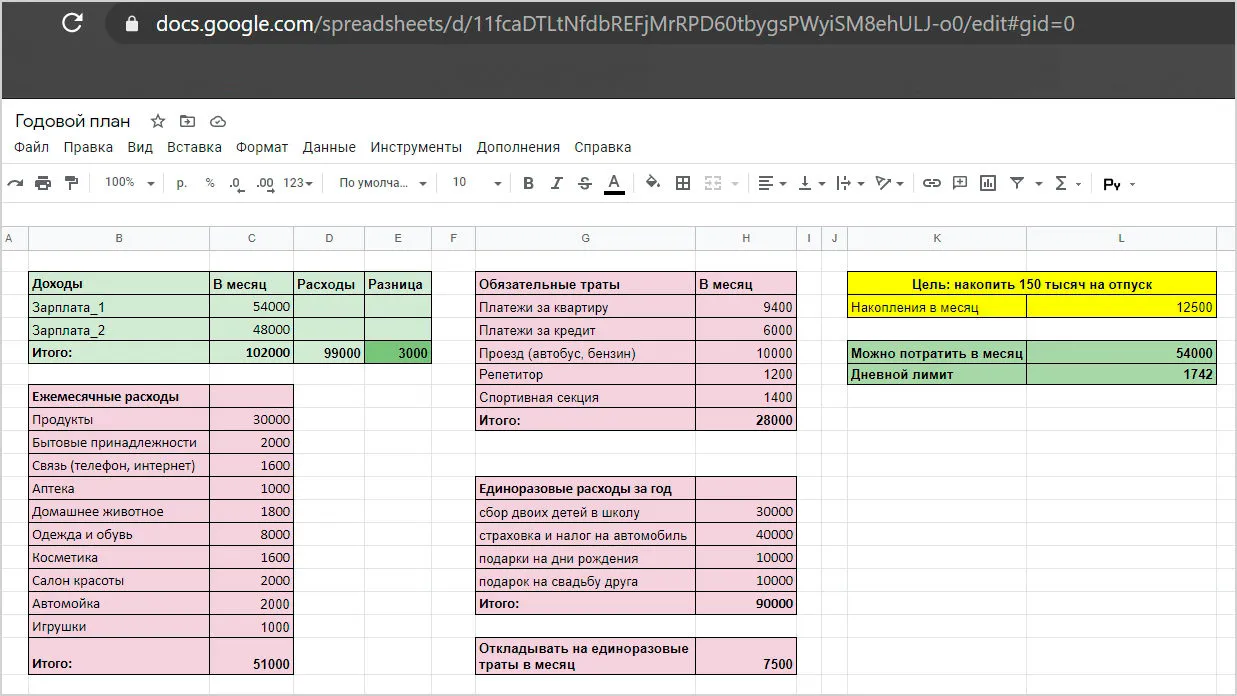Activate the paint format roller
The height and width of the screenshot is (696, 1237).
coord(71,183)
